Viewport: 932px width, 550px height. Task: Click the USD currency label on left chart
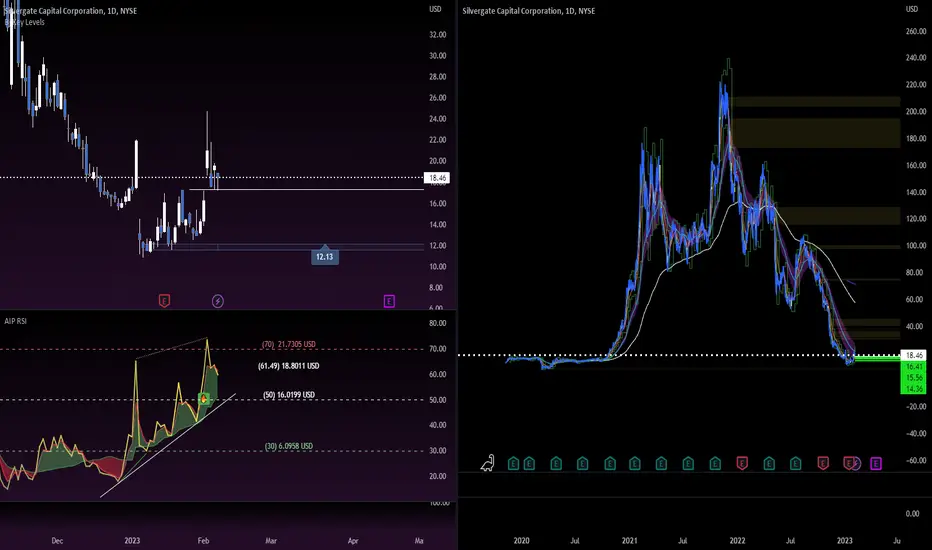pos(435,9)
